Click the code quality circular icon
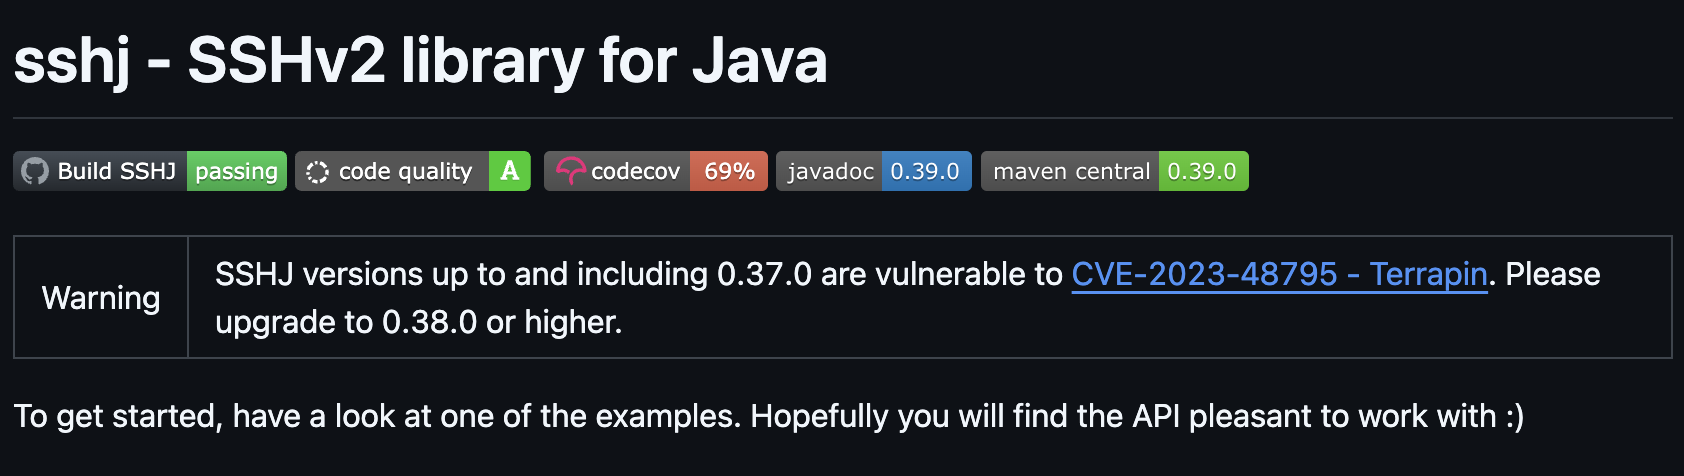This screenshot has width=1684, height=476. [317, 172]
